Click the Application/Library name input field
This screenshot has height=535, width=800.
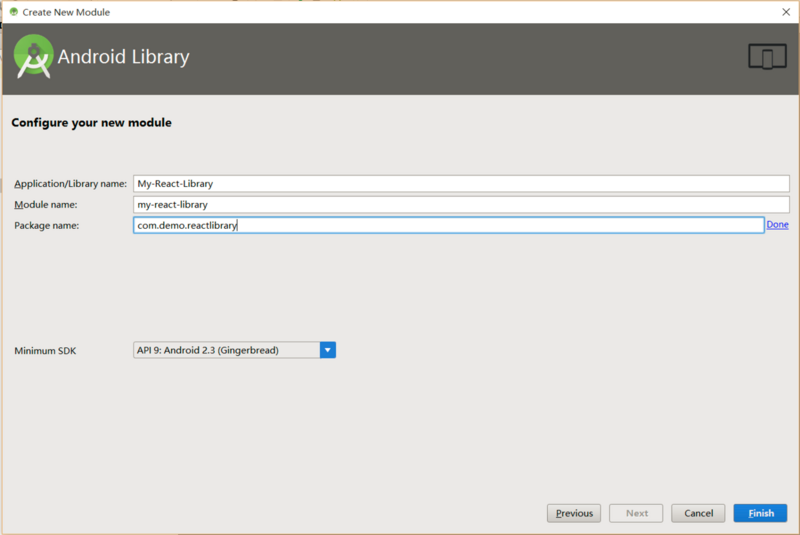tap(461, 184)
